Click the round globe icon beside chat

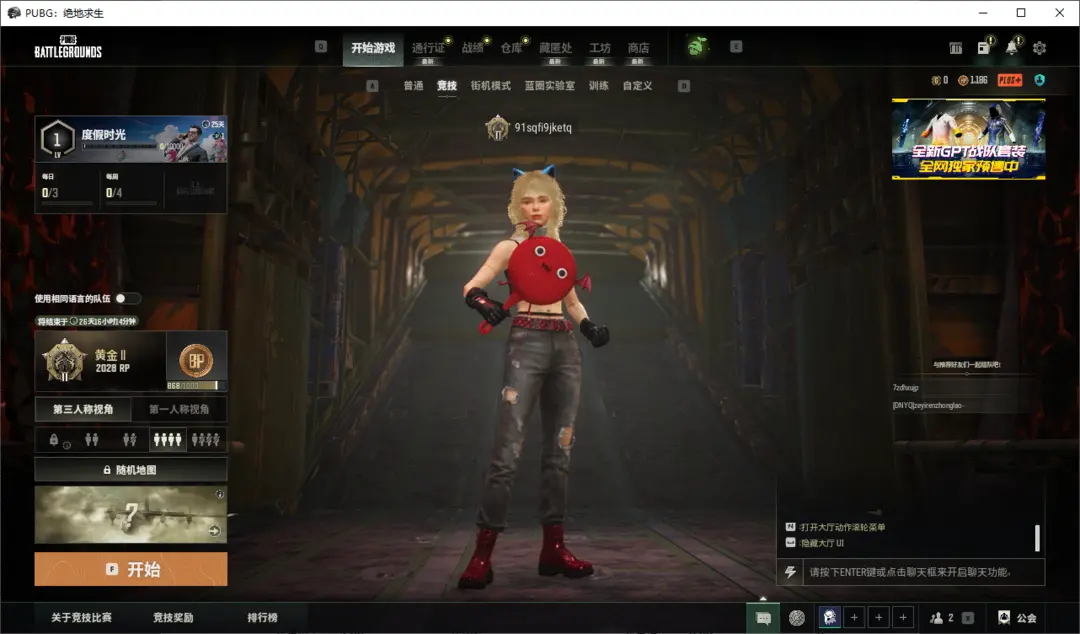[x=797, y=617]
